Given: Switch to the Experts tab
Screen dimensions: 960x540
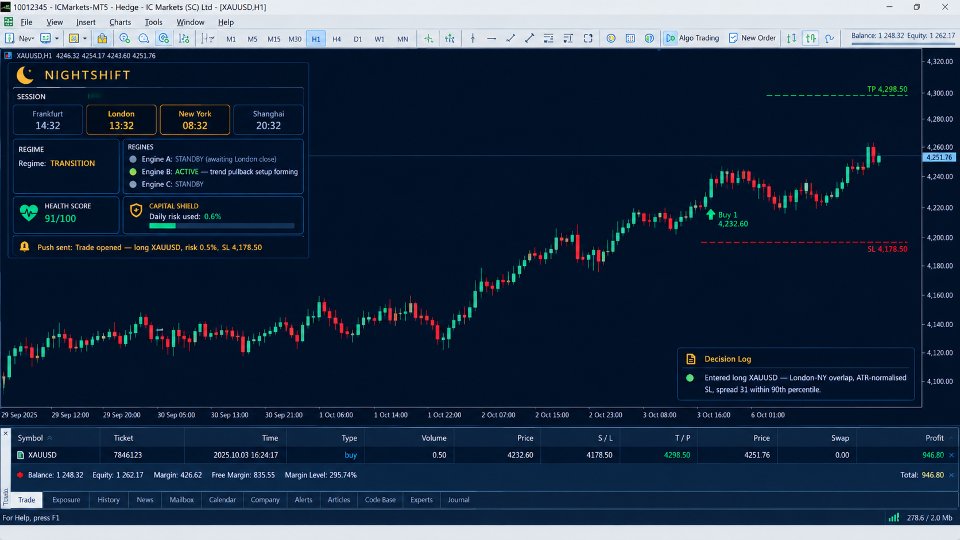Looking at the screenshot, I should [421, 500].
